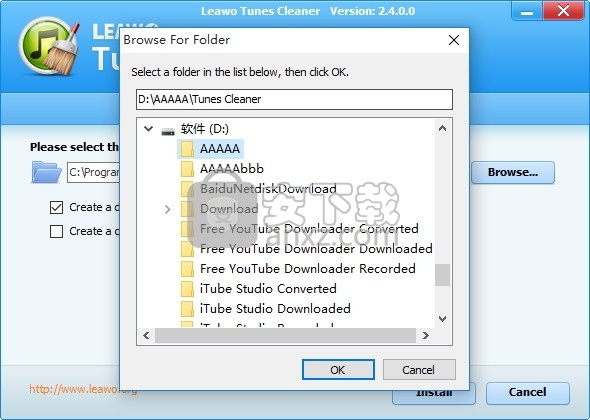The width and height of the screenshot is (590, 420).
Task: Click the installer Browse... button
Action: point(513,172)
